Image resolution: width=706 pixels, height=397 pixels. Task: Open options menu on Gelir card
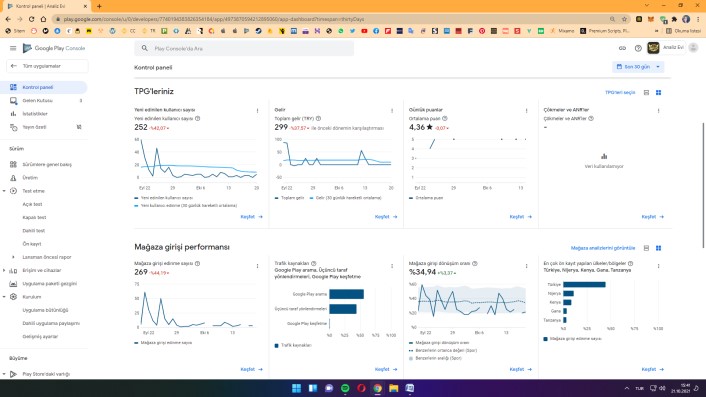coord(392,110)
